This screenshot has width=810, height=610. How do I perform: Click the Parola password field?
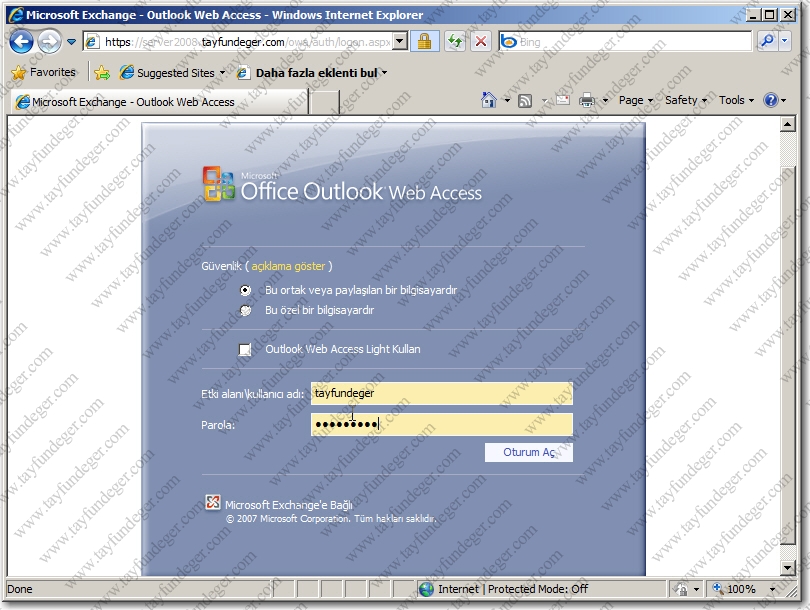(x=442, y=425)
